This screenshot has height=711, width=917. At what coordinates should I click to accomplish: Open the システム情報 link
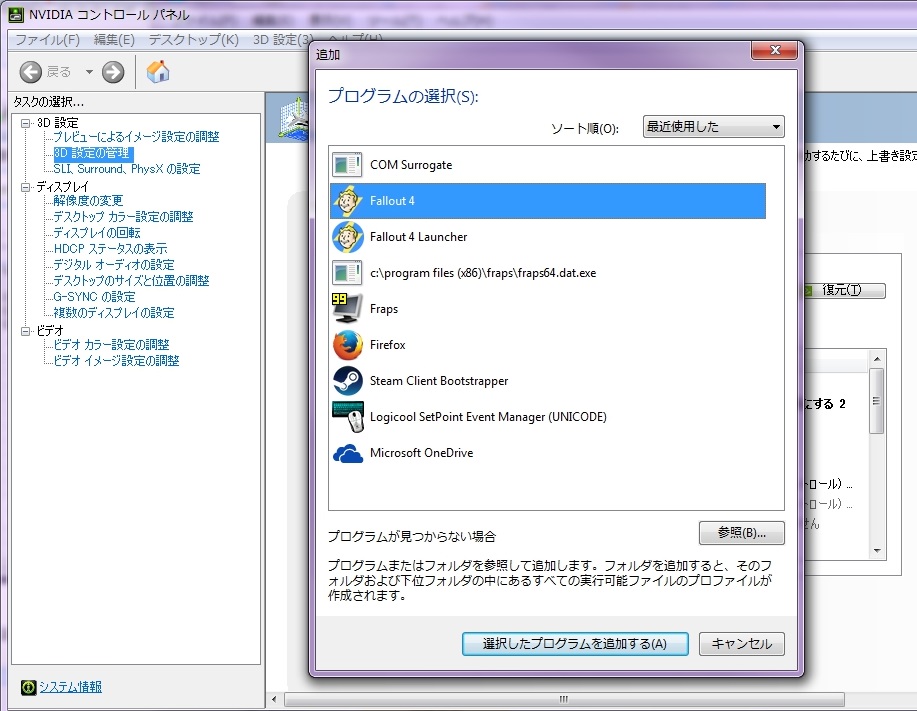click(x=70, y=687)
